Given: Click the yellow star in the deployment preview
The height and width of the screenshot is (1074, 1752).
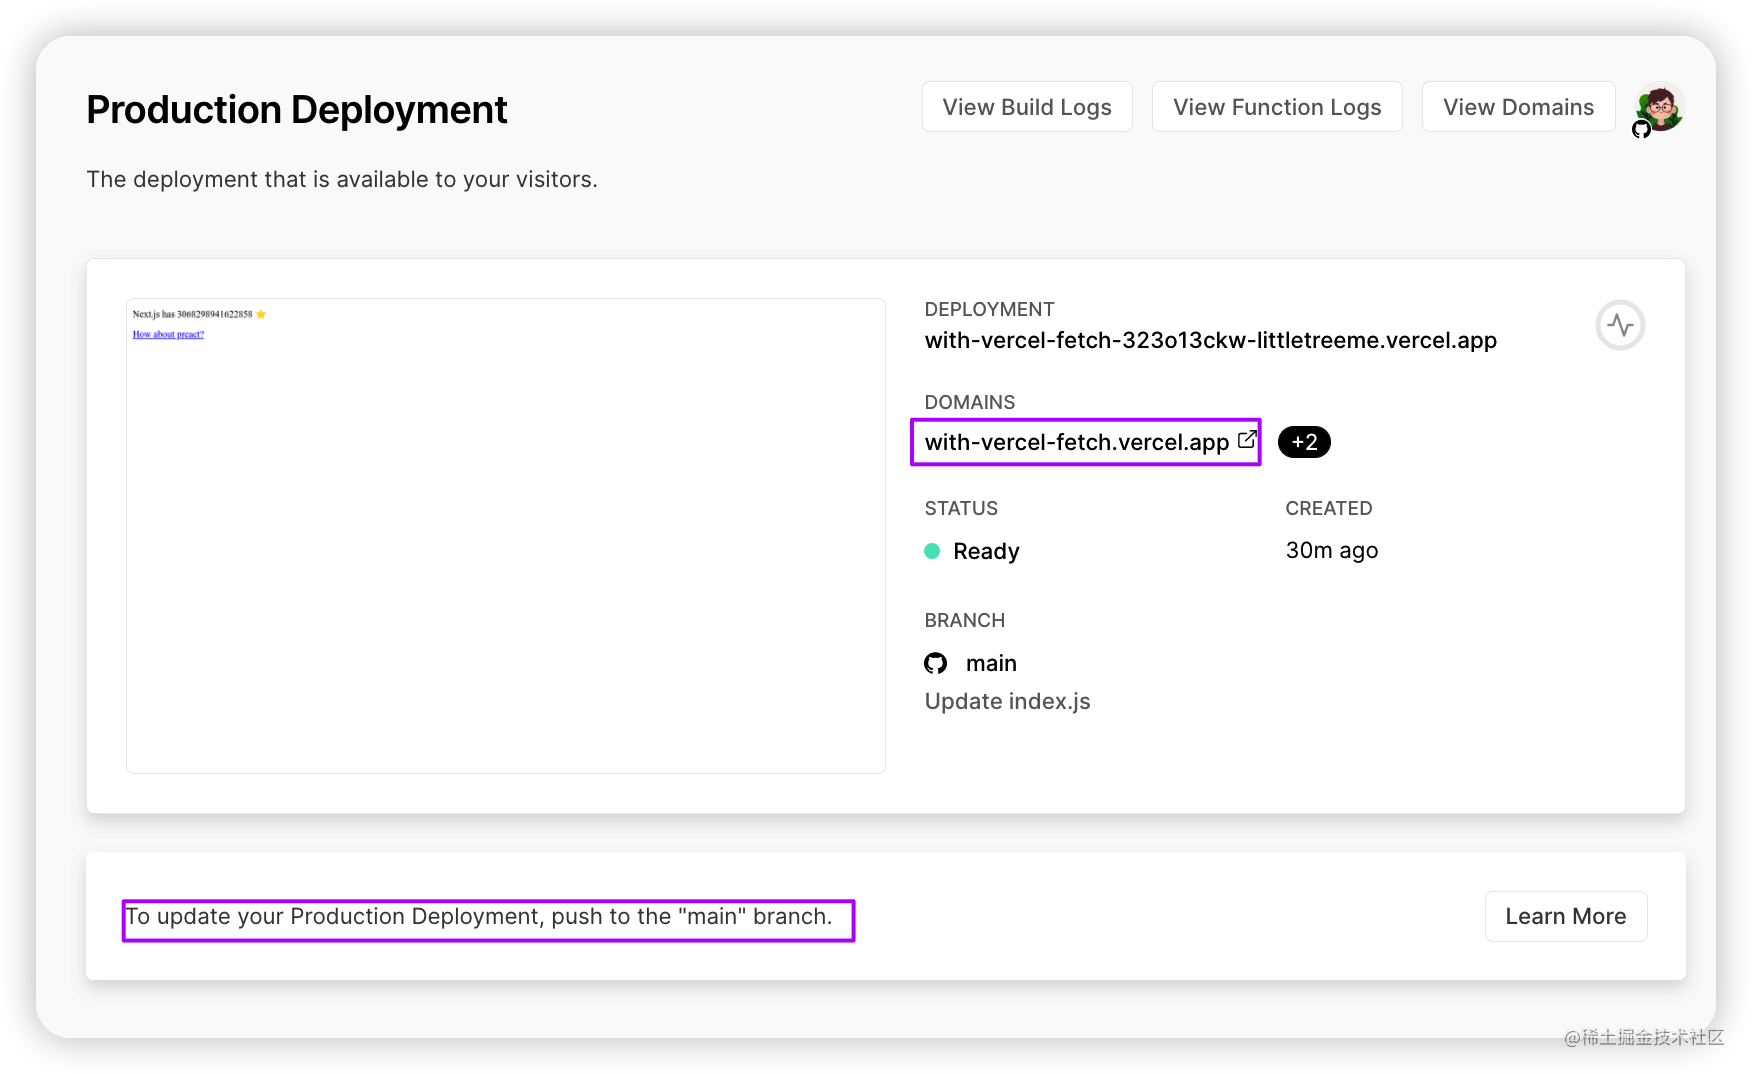Looking at the screenshot, I should tap(261, 314).
